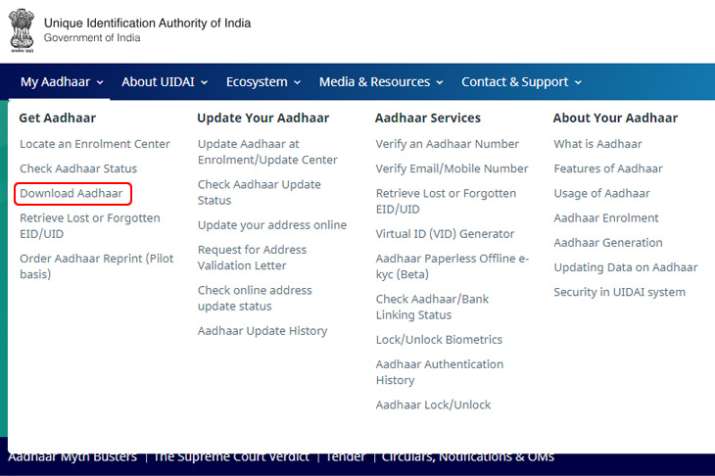Select the Download Aadhaar link
The image size is (715, 476).
pos(72,193)
